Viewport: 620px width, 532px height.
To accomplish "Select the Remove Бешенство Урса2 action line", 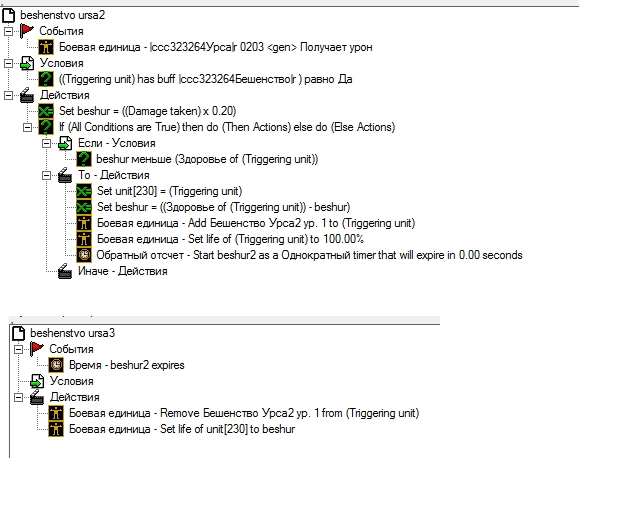I will pyautogui.click(x=244, y=413).
